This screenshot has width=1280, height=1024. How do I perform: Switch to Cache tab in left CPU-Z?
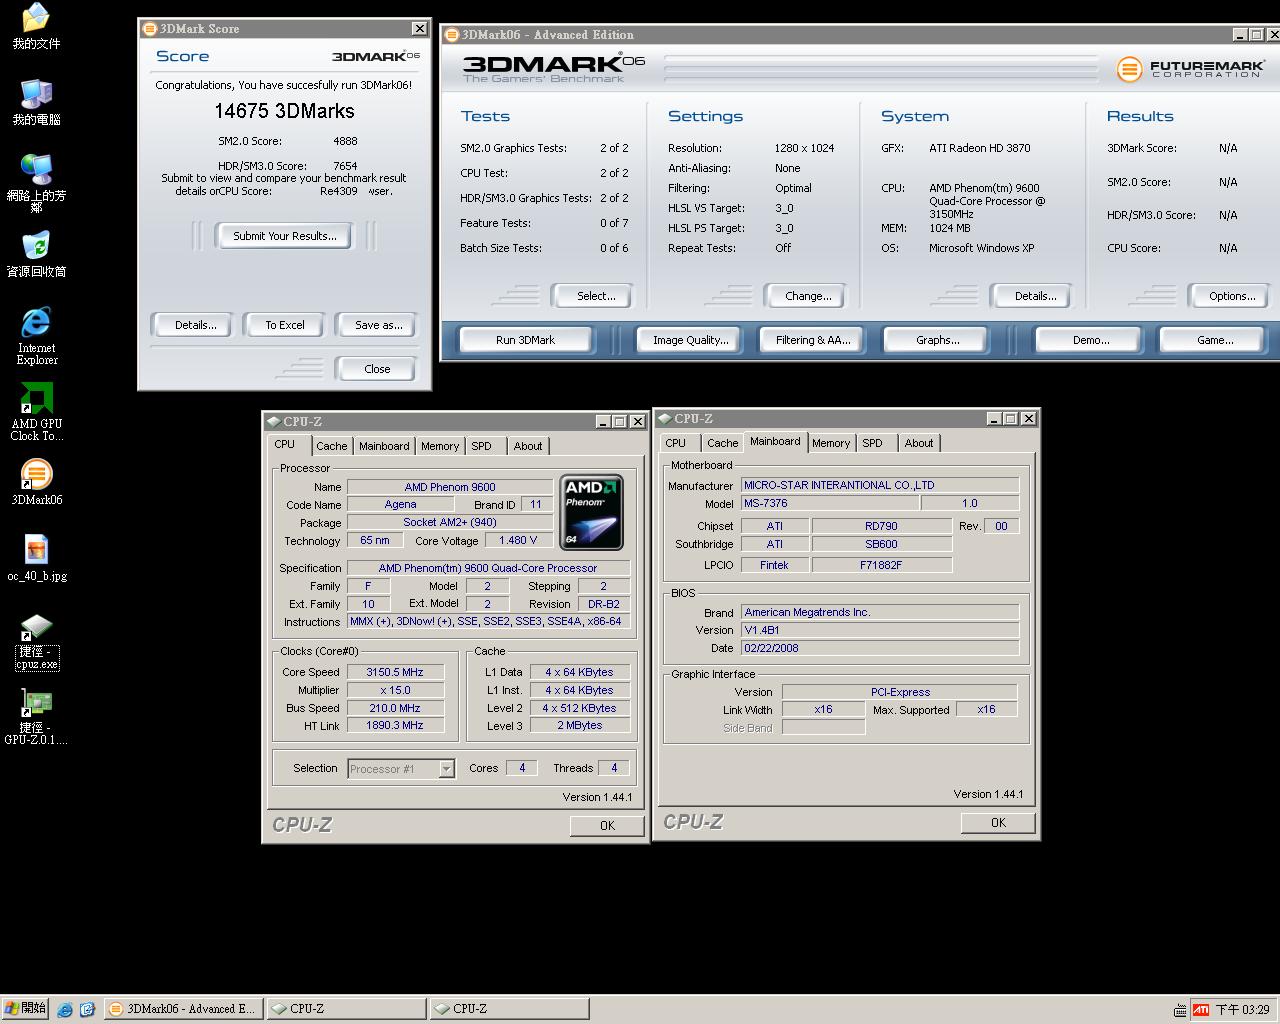[x=332, y=446]
